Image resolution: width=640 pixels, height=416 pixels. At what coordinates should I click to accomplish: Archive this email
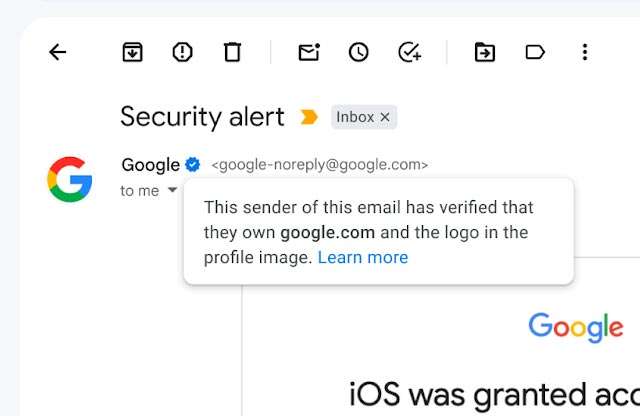click(x=132, y=53)
